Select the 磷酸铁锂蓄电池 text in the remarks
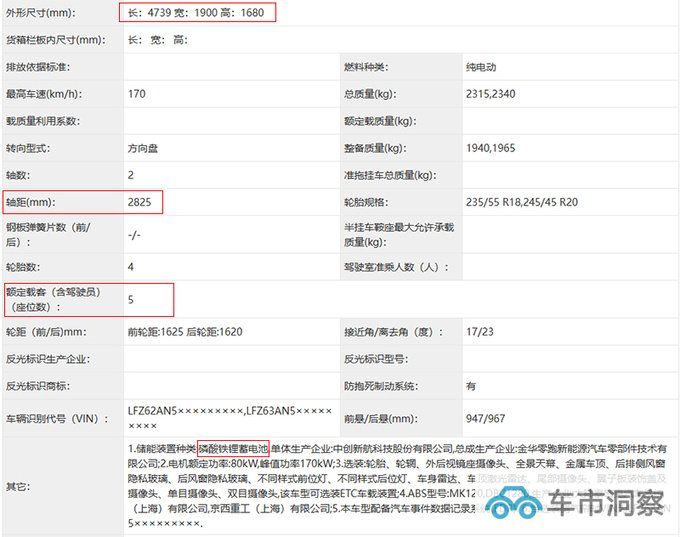 (233, 449)
